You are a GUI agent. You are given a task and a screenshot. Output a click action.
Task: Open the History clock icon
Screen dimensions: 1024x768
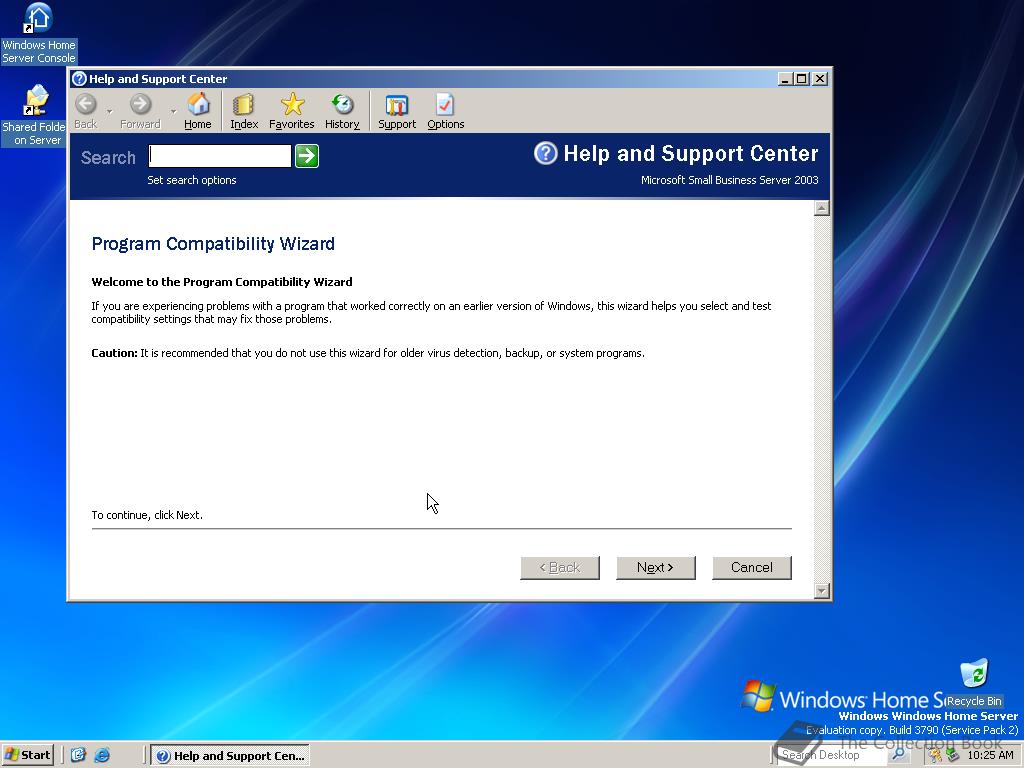point(342,110)
